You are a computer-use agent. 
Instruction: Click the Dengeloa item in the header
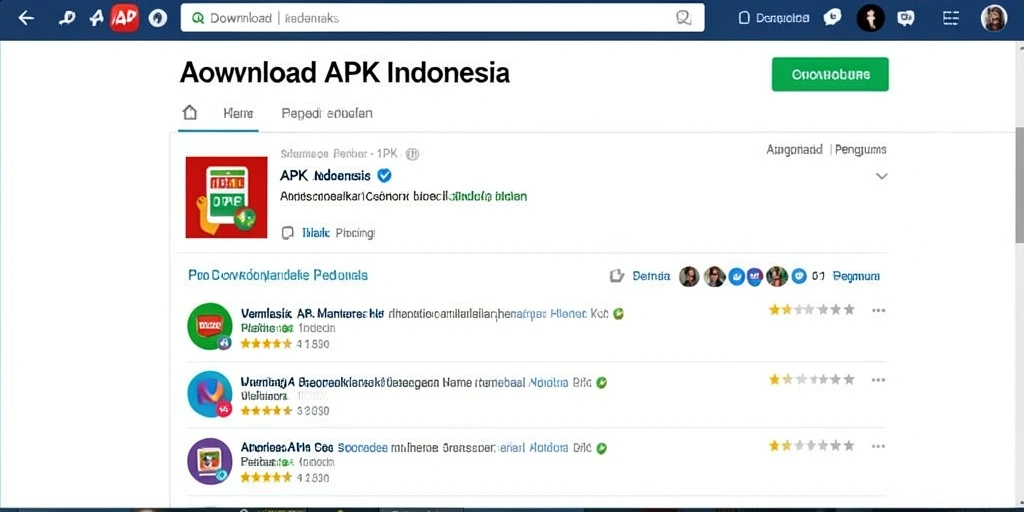(774, 18)
